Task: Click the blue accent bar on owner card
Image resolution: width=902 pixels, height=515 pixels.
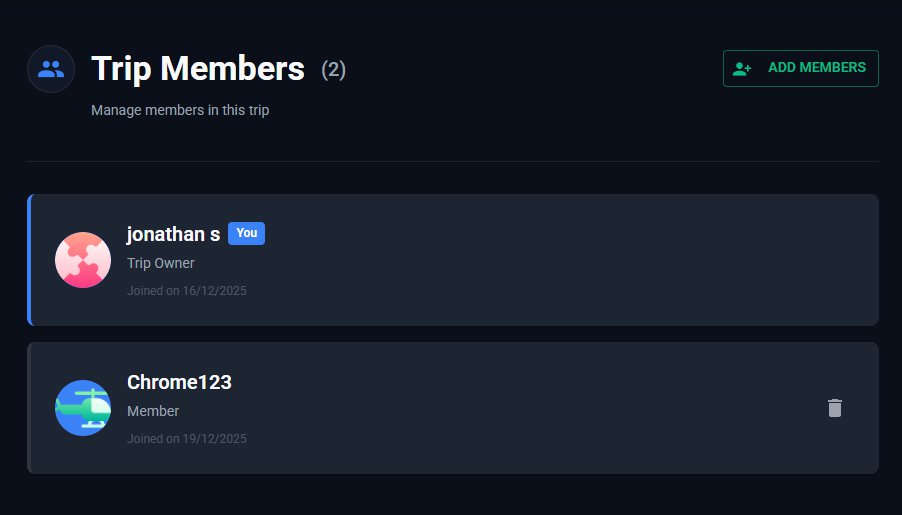Action: pyautogui.click(x=29, y=260)
